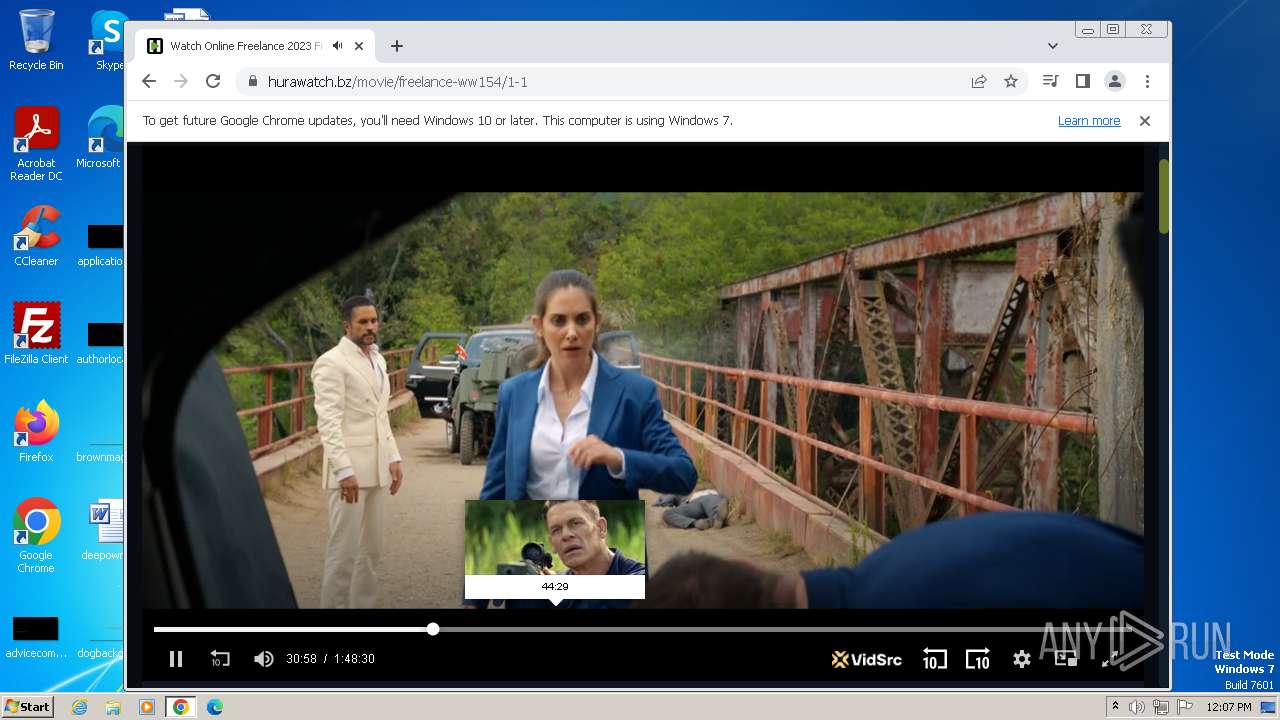Select the deepown Word document icon

[104, 529]
